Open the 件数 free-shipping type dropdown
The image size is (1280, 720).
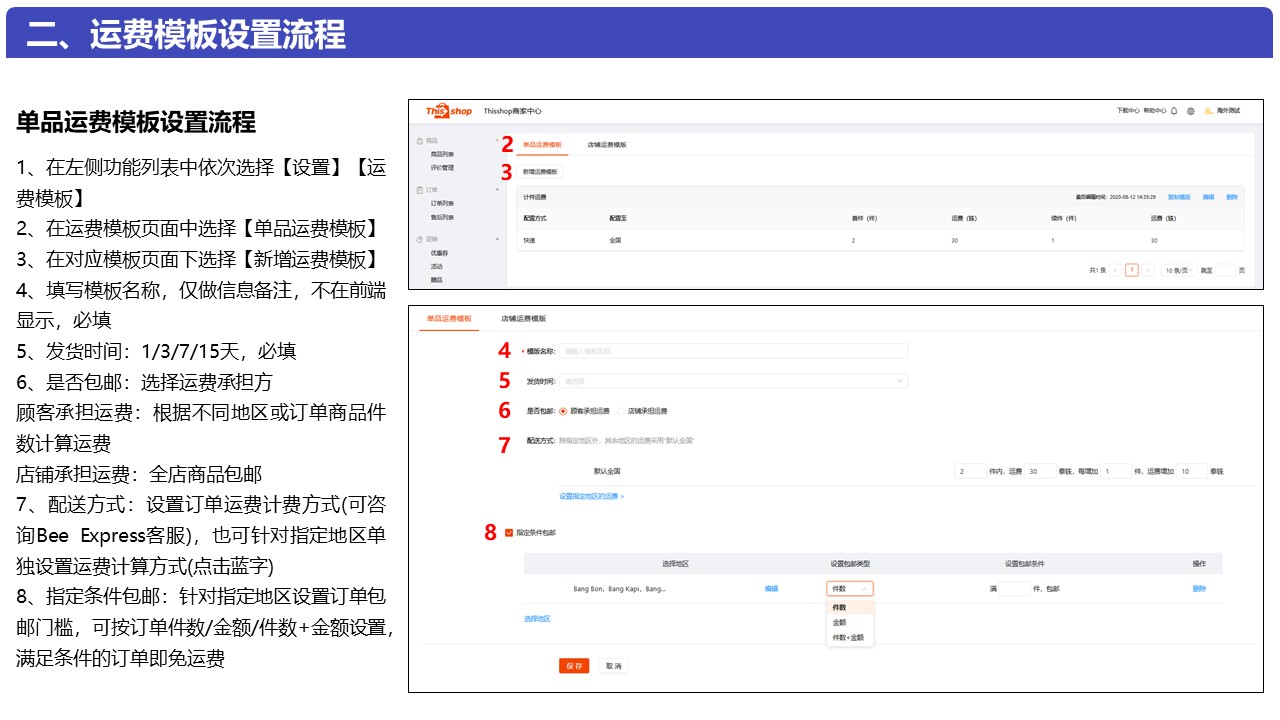[850, 589]
